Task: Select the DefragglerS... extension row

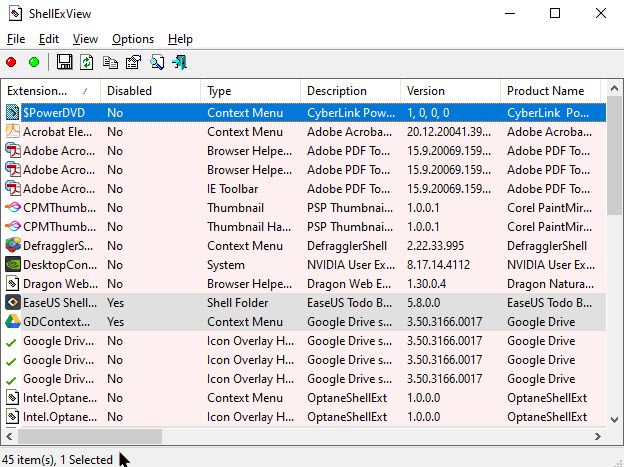Action: (305, 246)
